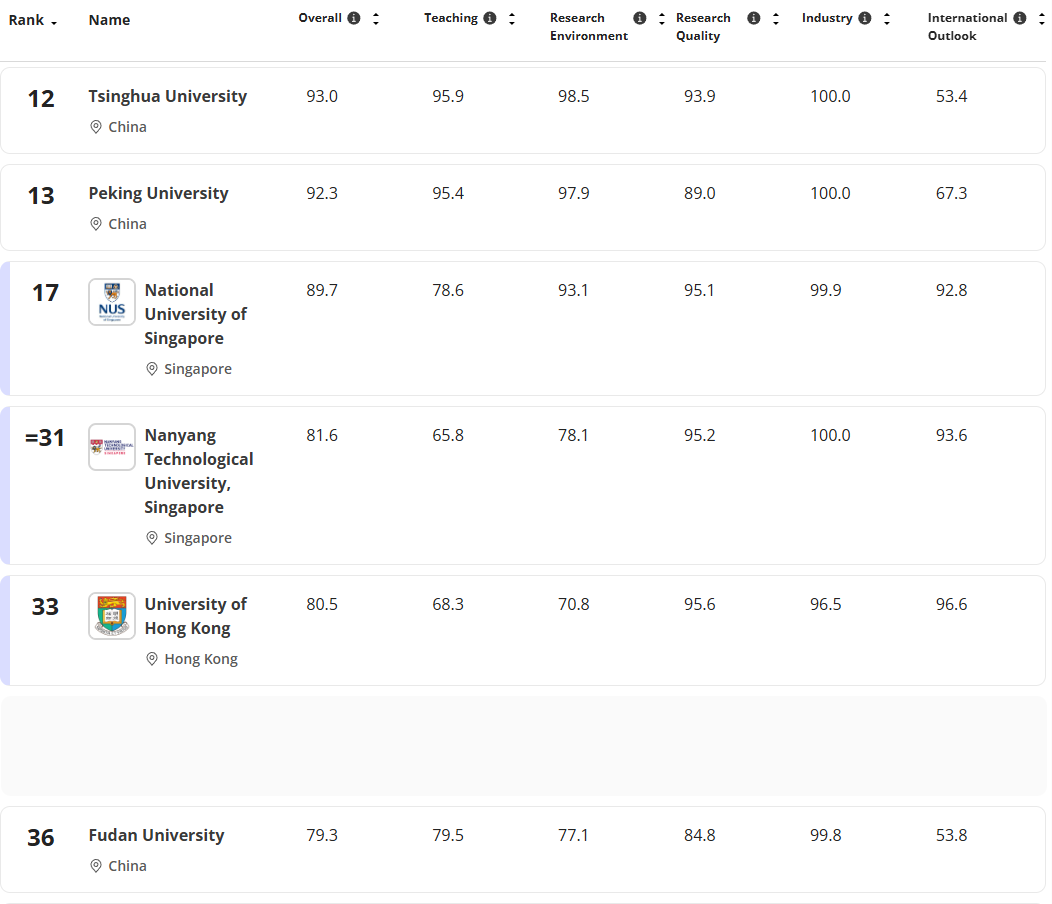Click rank number =31
This screenshot has height=904, width=1052.
point(45,438)
